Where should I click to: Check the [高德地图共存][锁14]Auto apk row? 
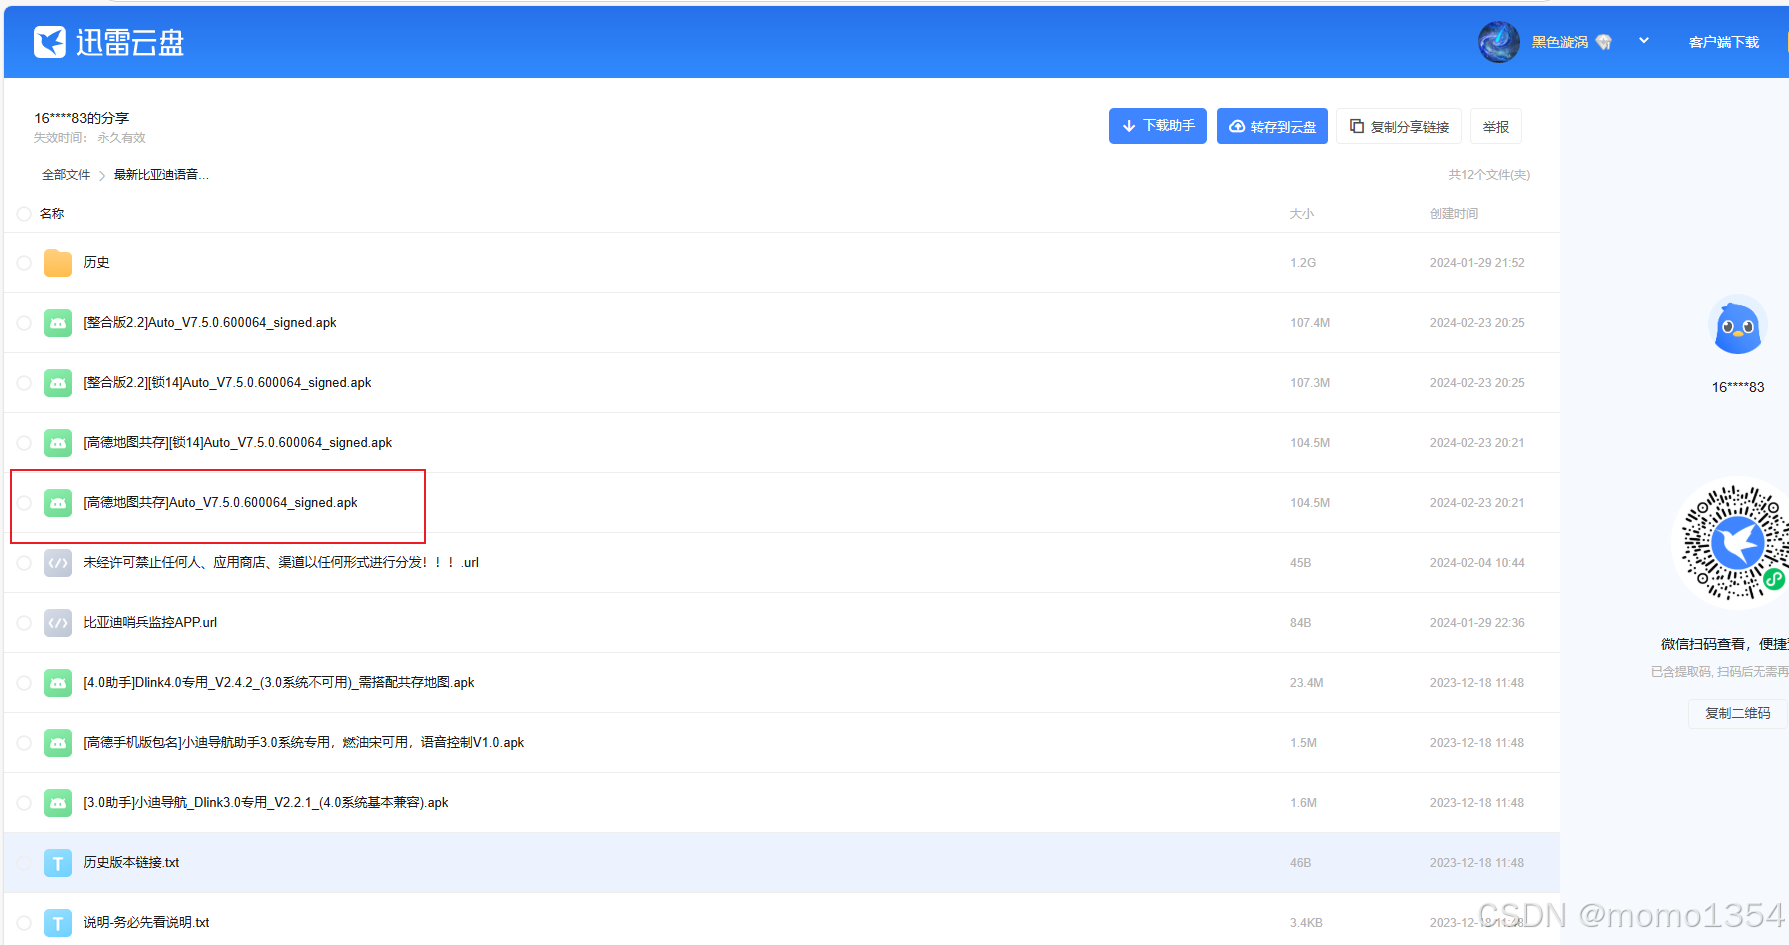[24, 443]
